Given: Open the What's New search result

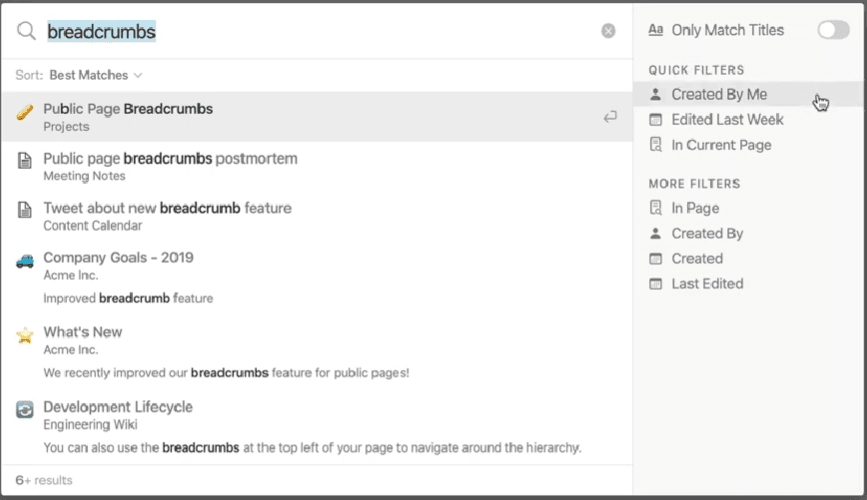Looking at the screenshot, I should coord(83,332).
